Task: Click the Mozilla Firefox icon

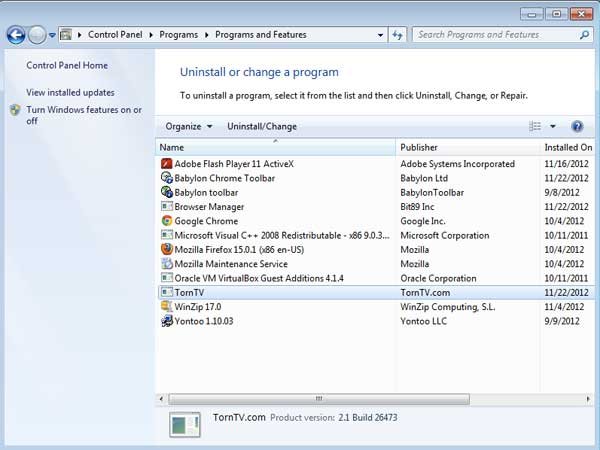Action: click(x=166, y=249)
